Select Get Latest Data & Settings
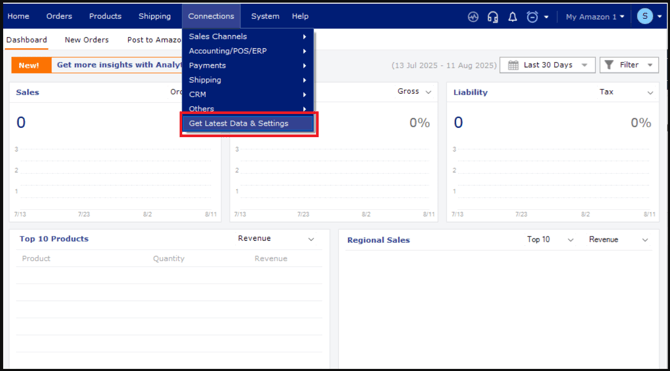The image size is (670, 371). pyautogui.click(x=248, y=124)
